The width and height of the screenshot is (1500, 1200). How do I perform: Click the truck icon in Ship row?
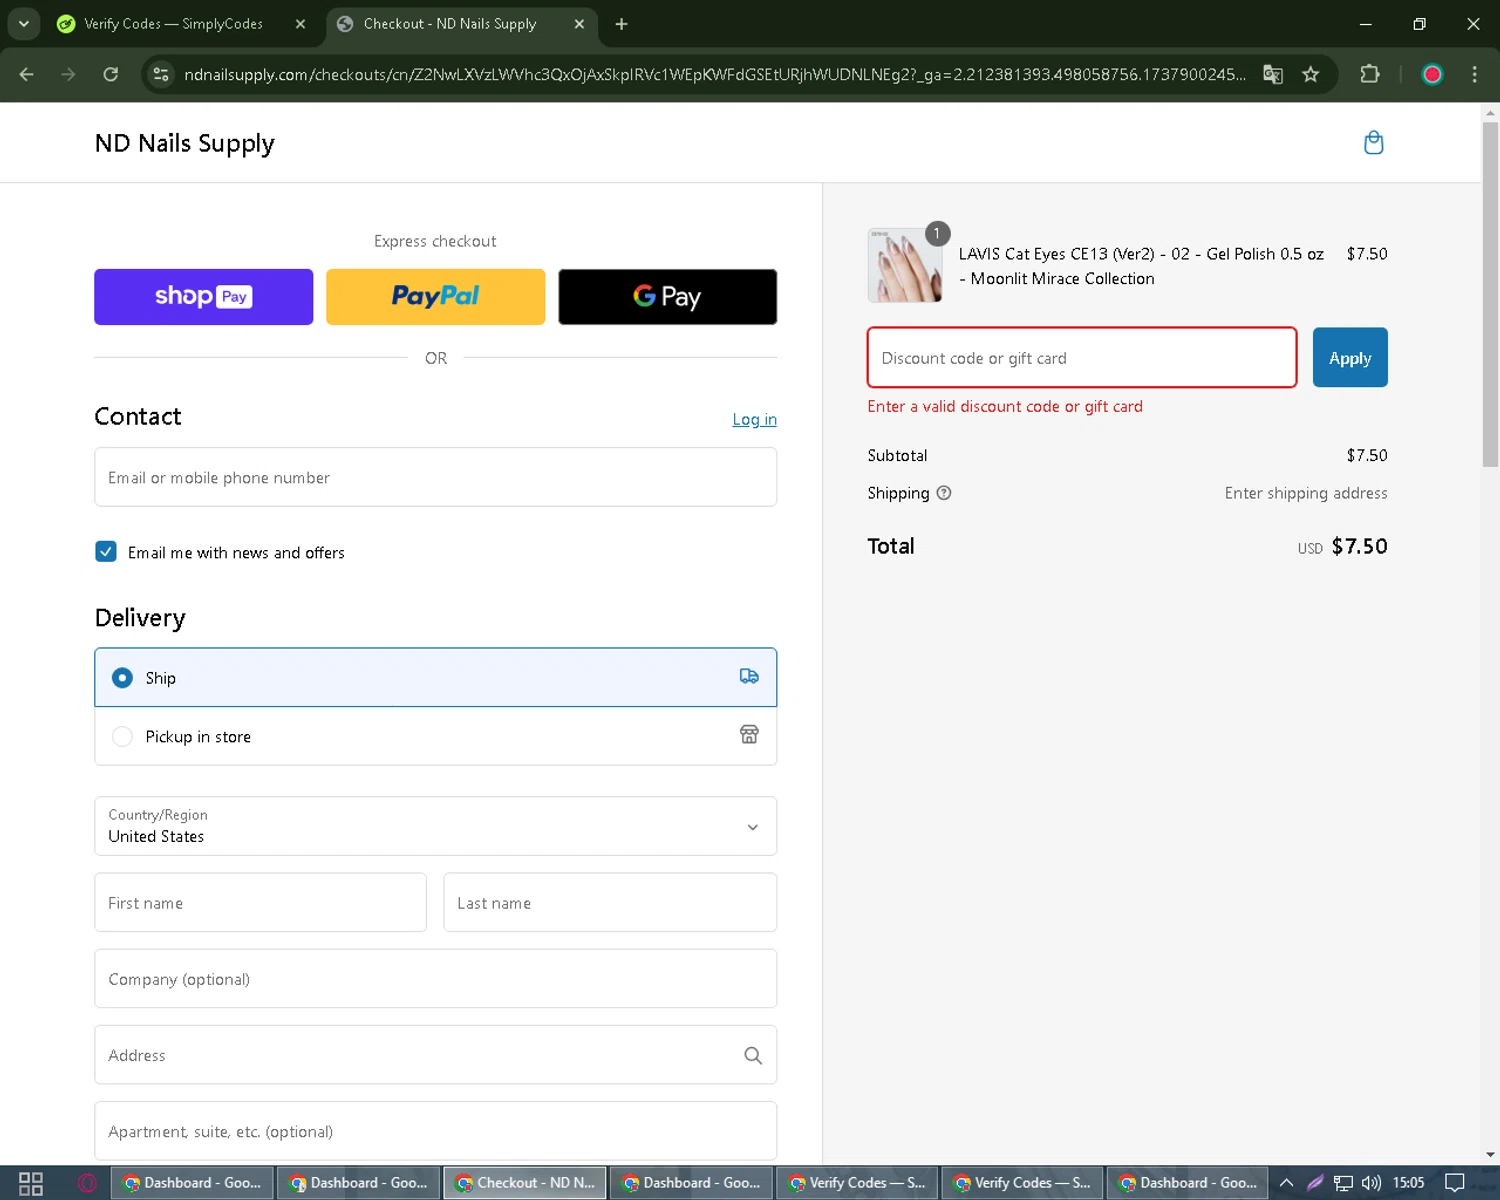point(749,677)
